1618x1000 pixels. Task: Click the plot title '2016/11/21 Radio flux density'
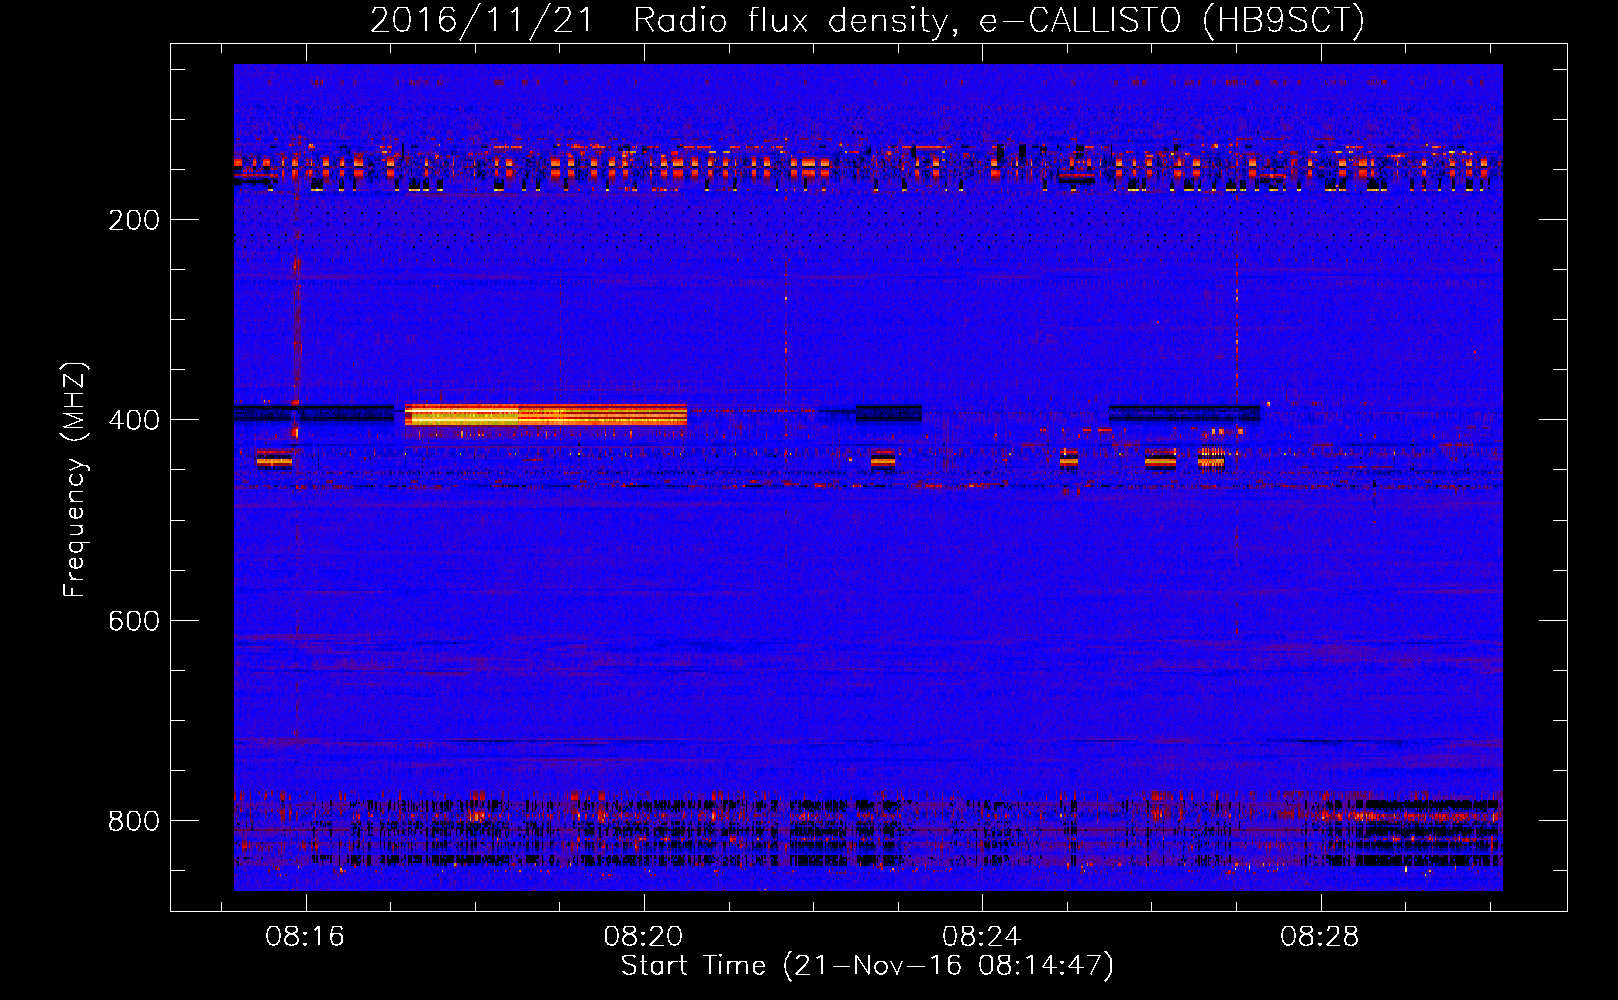click(x=867, y=20)
